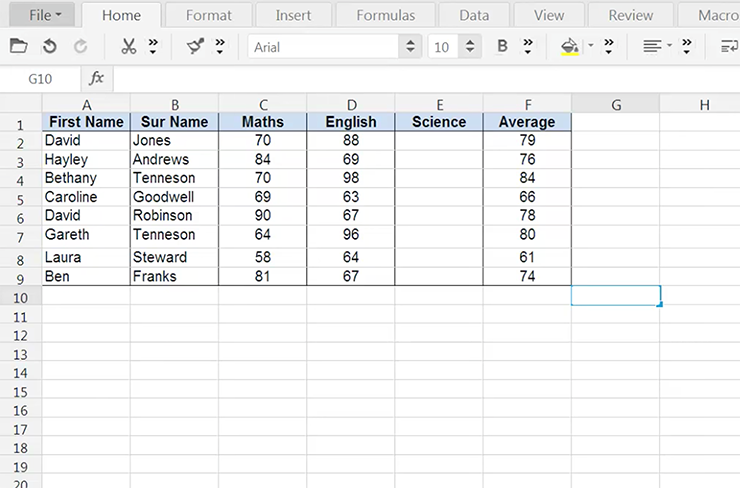This screenshot has height=488, width=740.
Task: Expand more options next to Cut
Action: tap(153, 47)
